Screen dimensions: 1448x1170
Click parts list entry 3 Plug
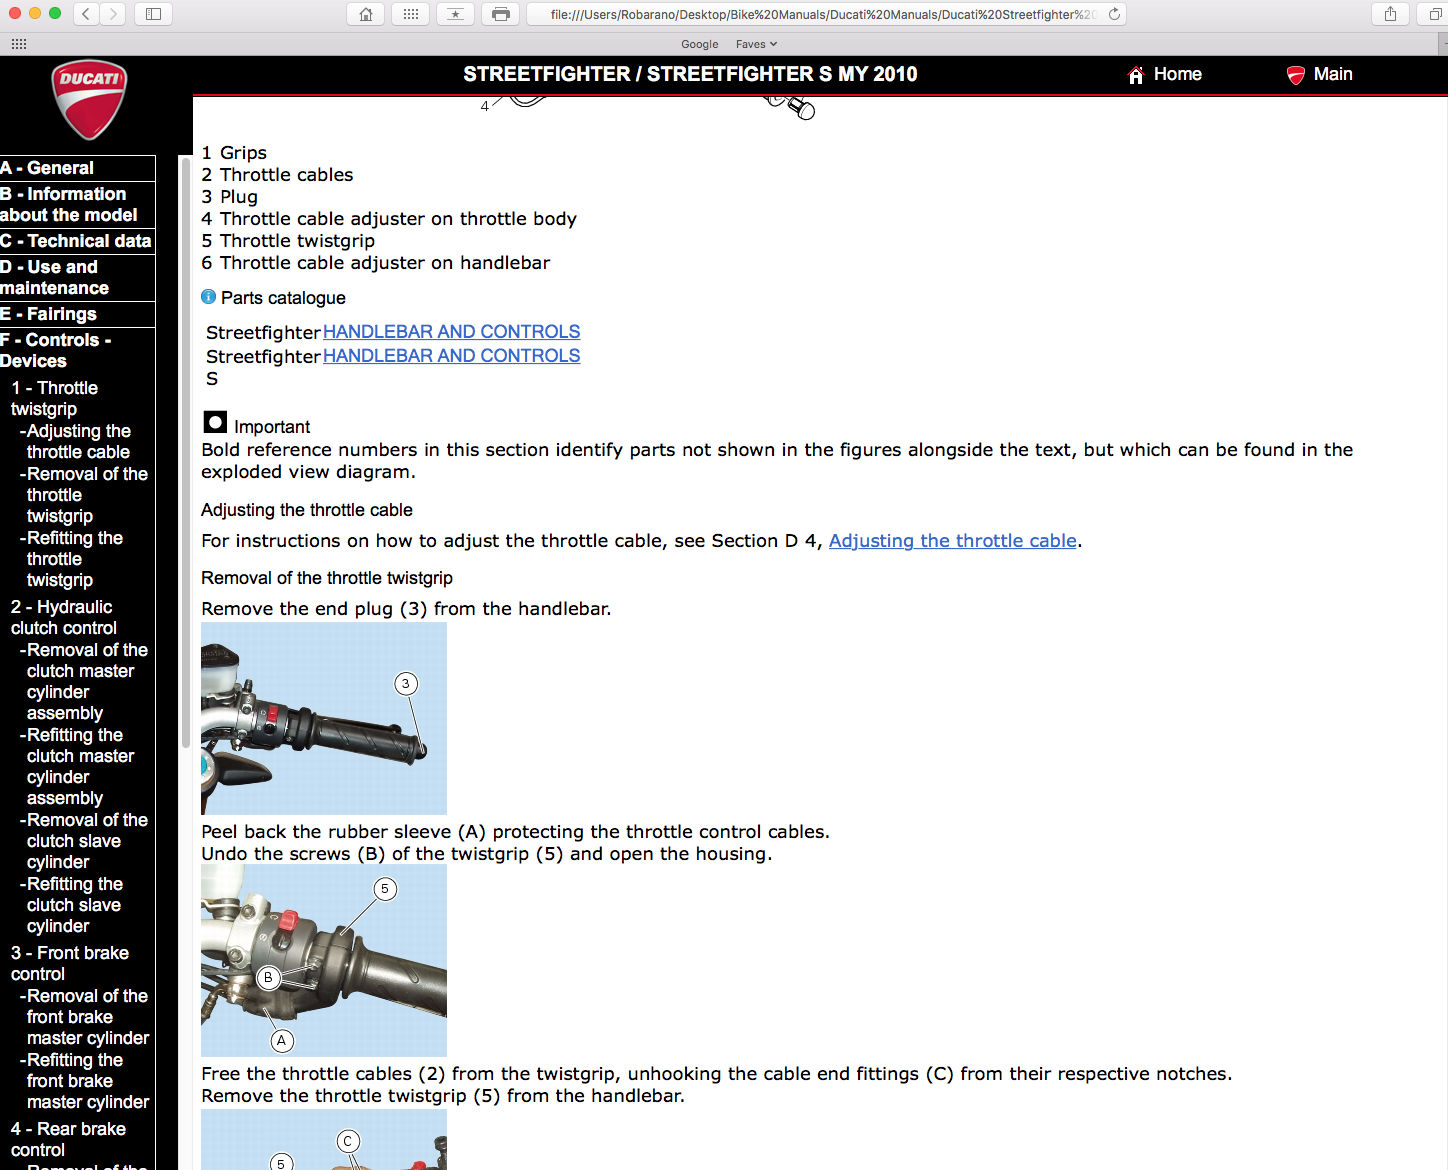coord(230,197)
